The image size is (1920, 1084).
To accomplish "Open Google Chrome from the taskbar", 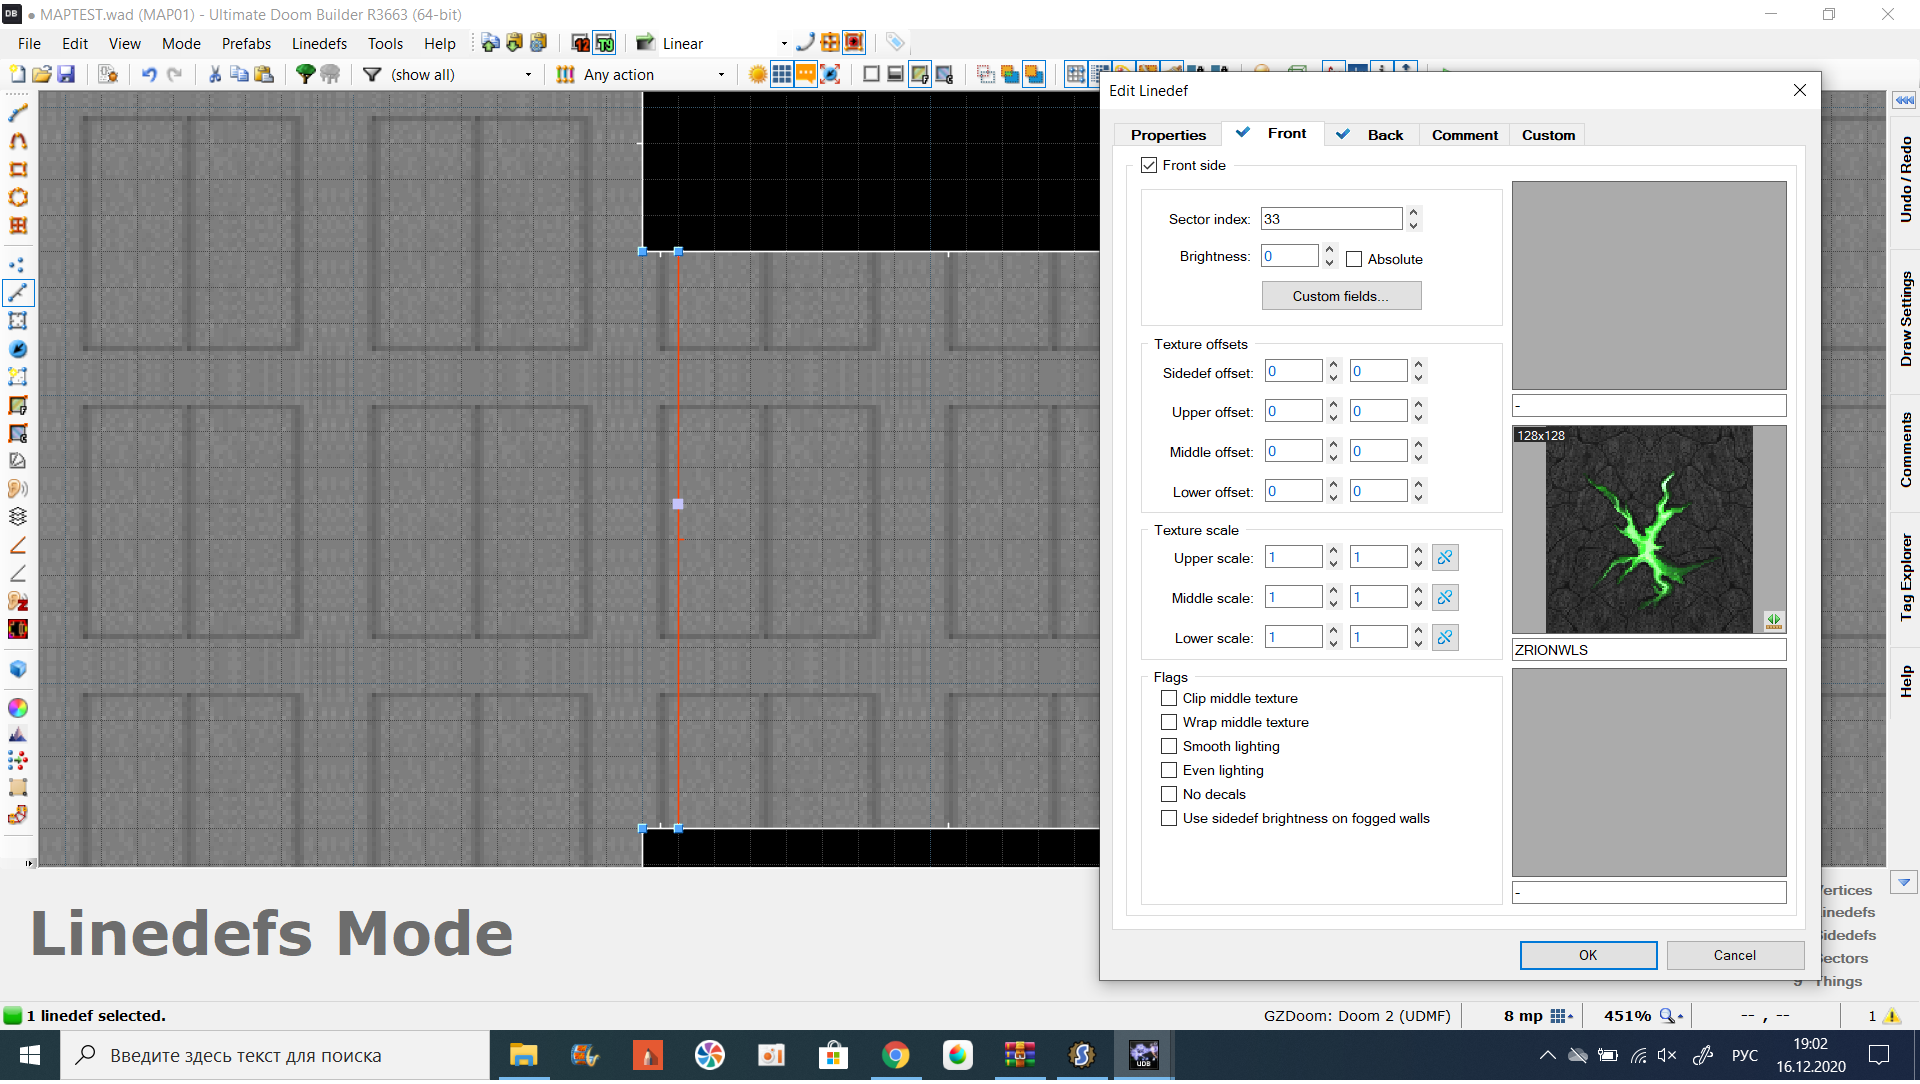I will (895, 1055).
